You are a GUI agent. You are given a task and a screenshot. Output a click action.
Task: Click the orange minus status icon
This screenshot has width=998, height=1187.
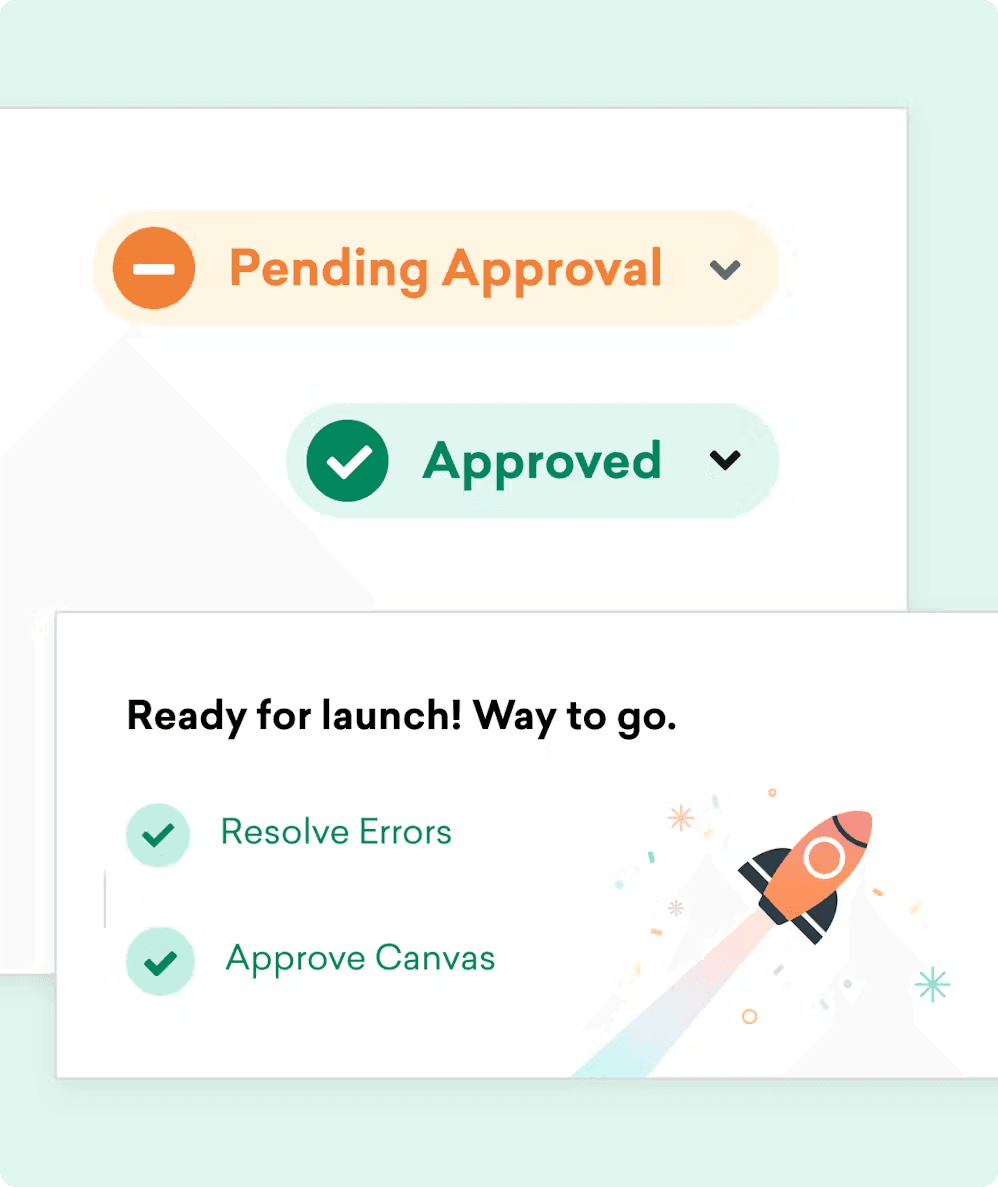[x=154, y=268]
